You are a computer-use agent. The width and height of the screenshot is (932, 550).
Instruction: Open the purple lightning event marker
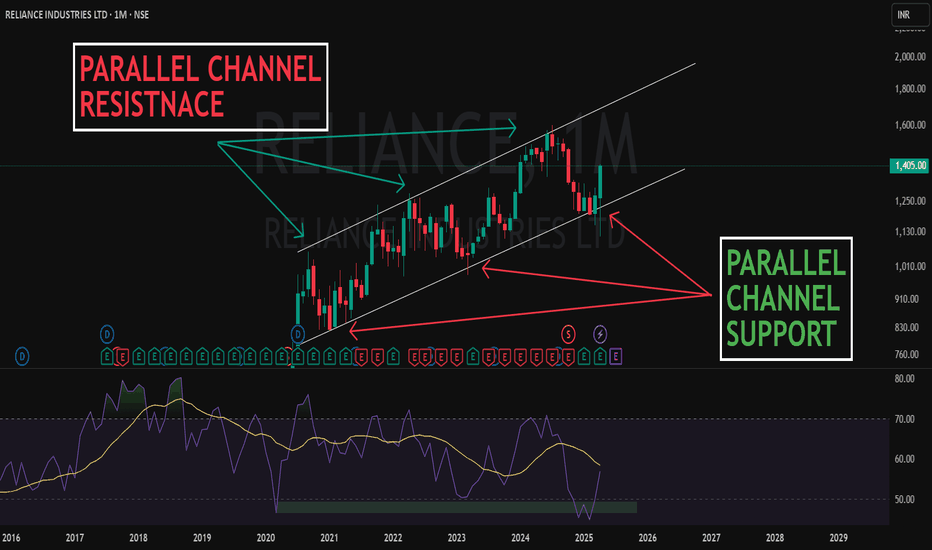(600, 334)
